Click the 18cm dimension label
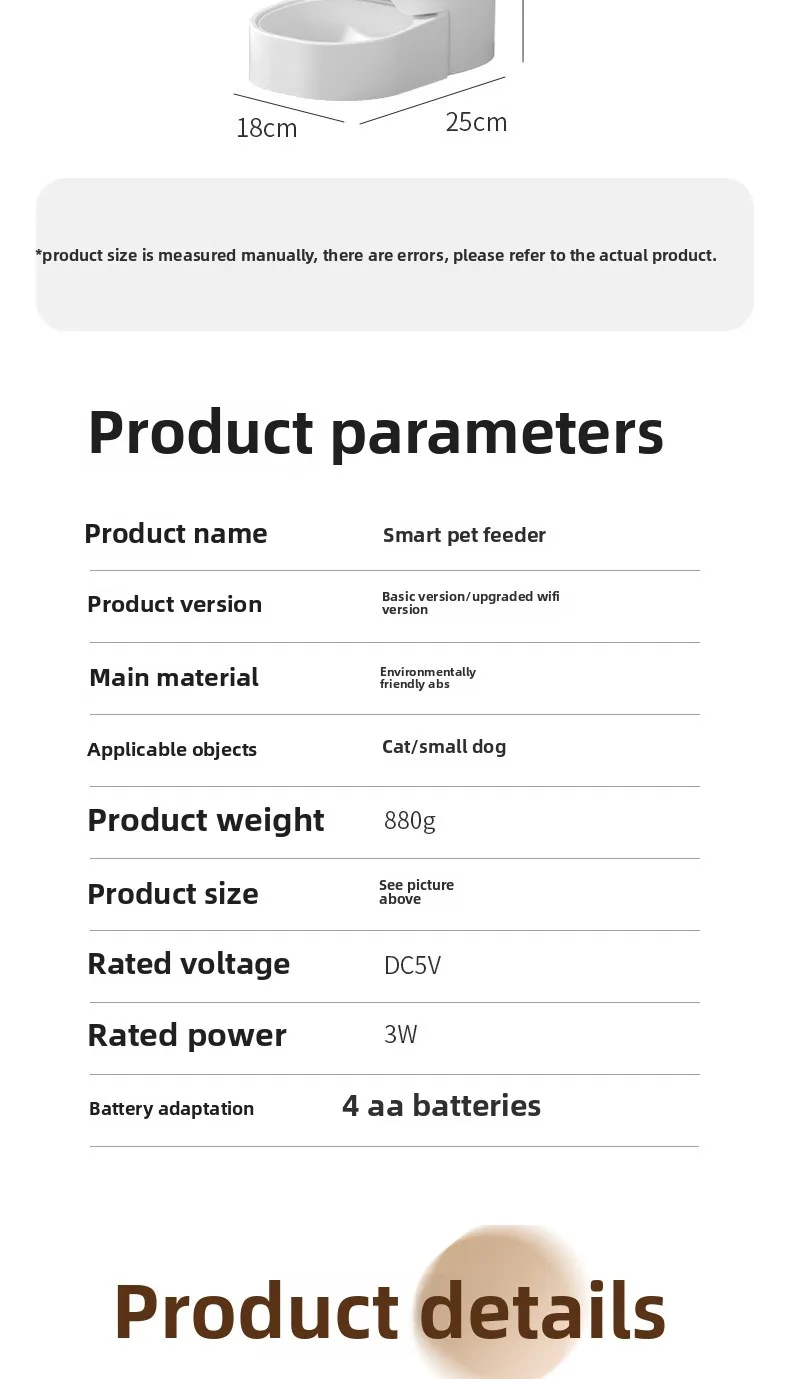The width and height of the screenshot is (790, 1379). pyautogui.click(x=267, y=129)
